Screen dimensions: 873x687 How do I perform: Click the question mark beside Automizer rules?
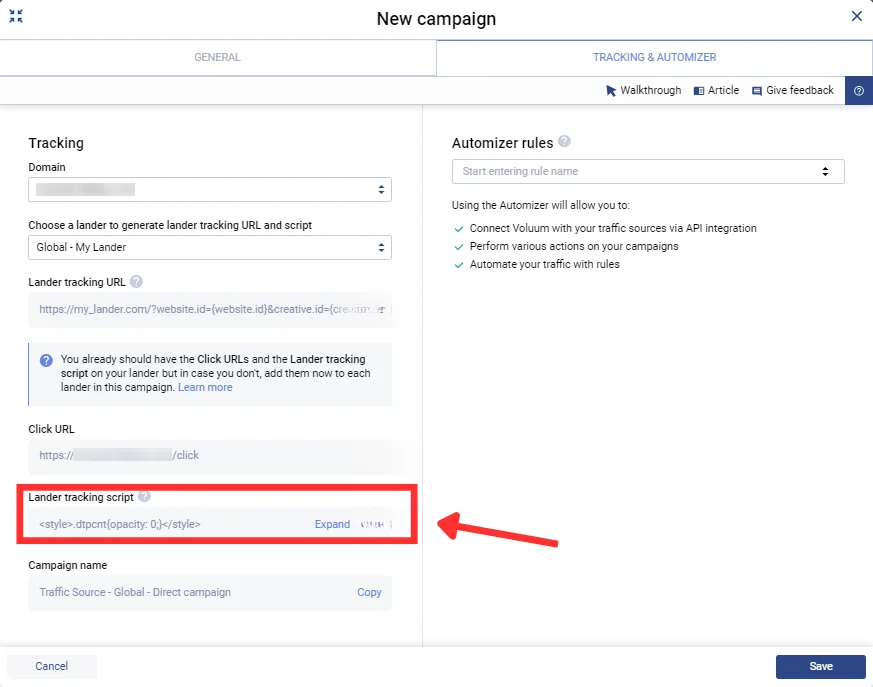[565, 143]
